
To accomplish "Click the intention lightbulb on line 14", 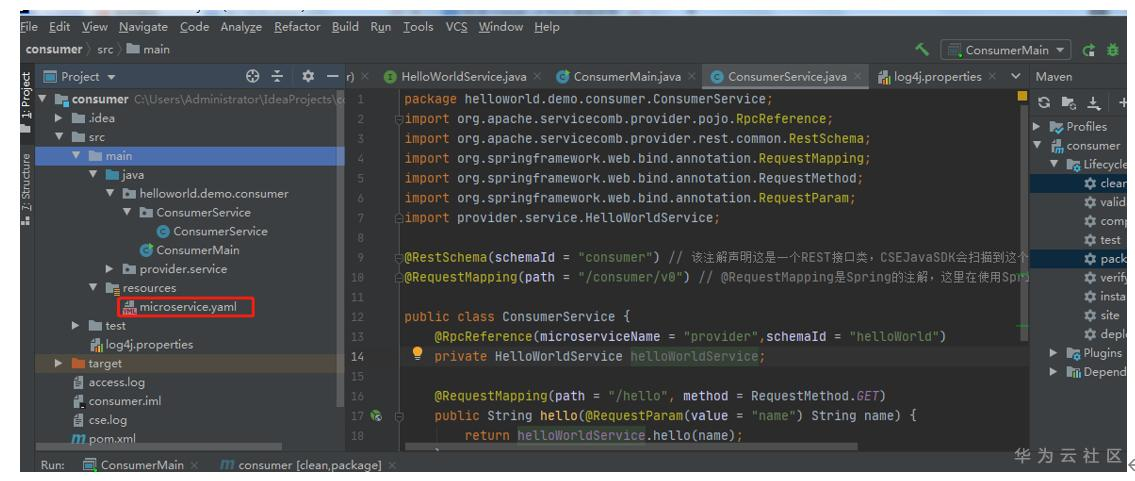I will [417, 353].
